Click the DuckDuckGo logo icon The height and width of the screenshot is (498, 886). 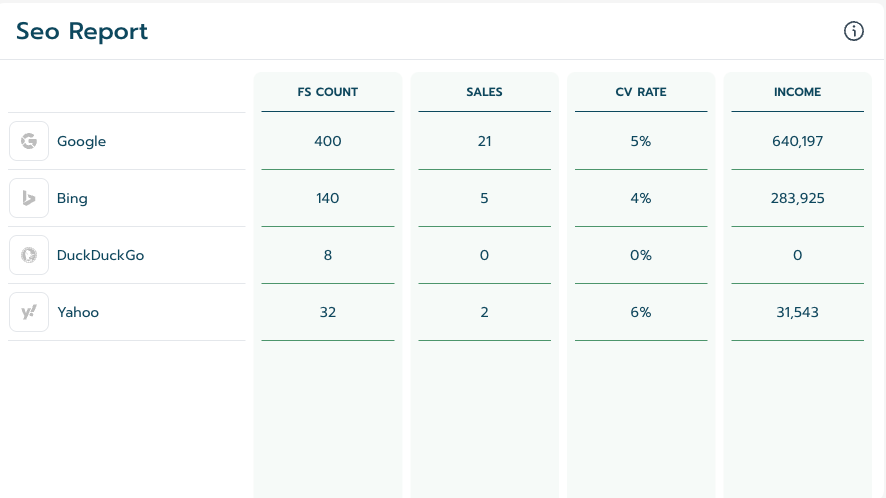coord(29,255)
